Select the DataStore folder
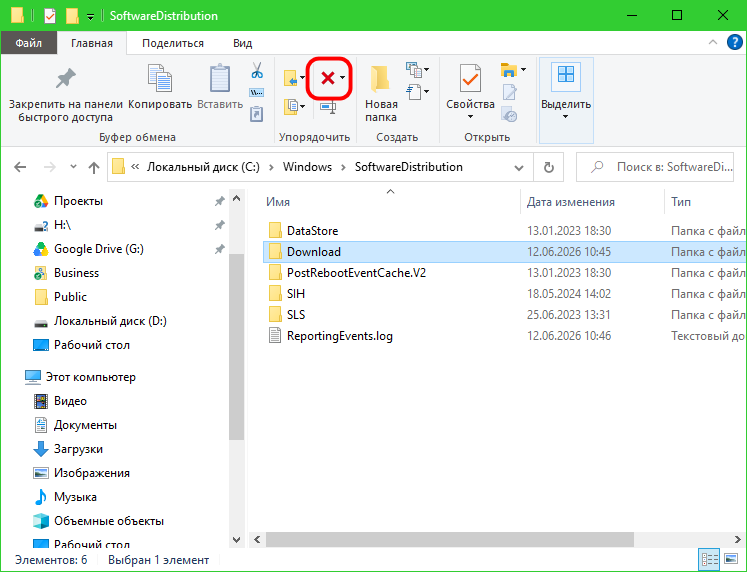 point(313,231)
